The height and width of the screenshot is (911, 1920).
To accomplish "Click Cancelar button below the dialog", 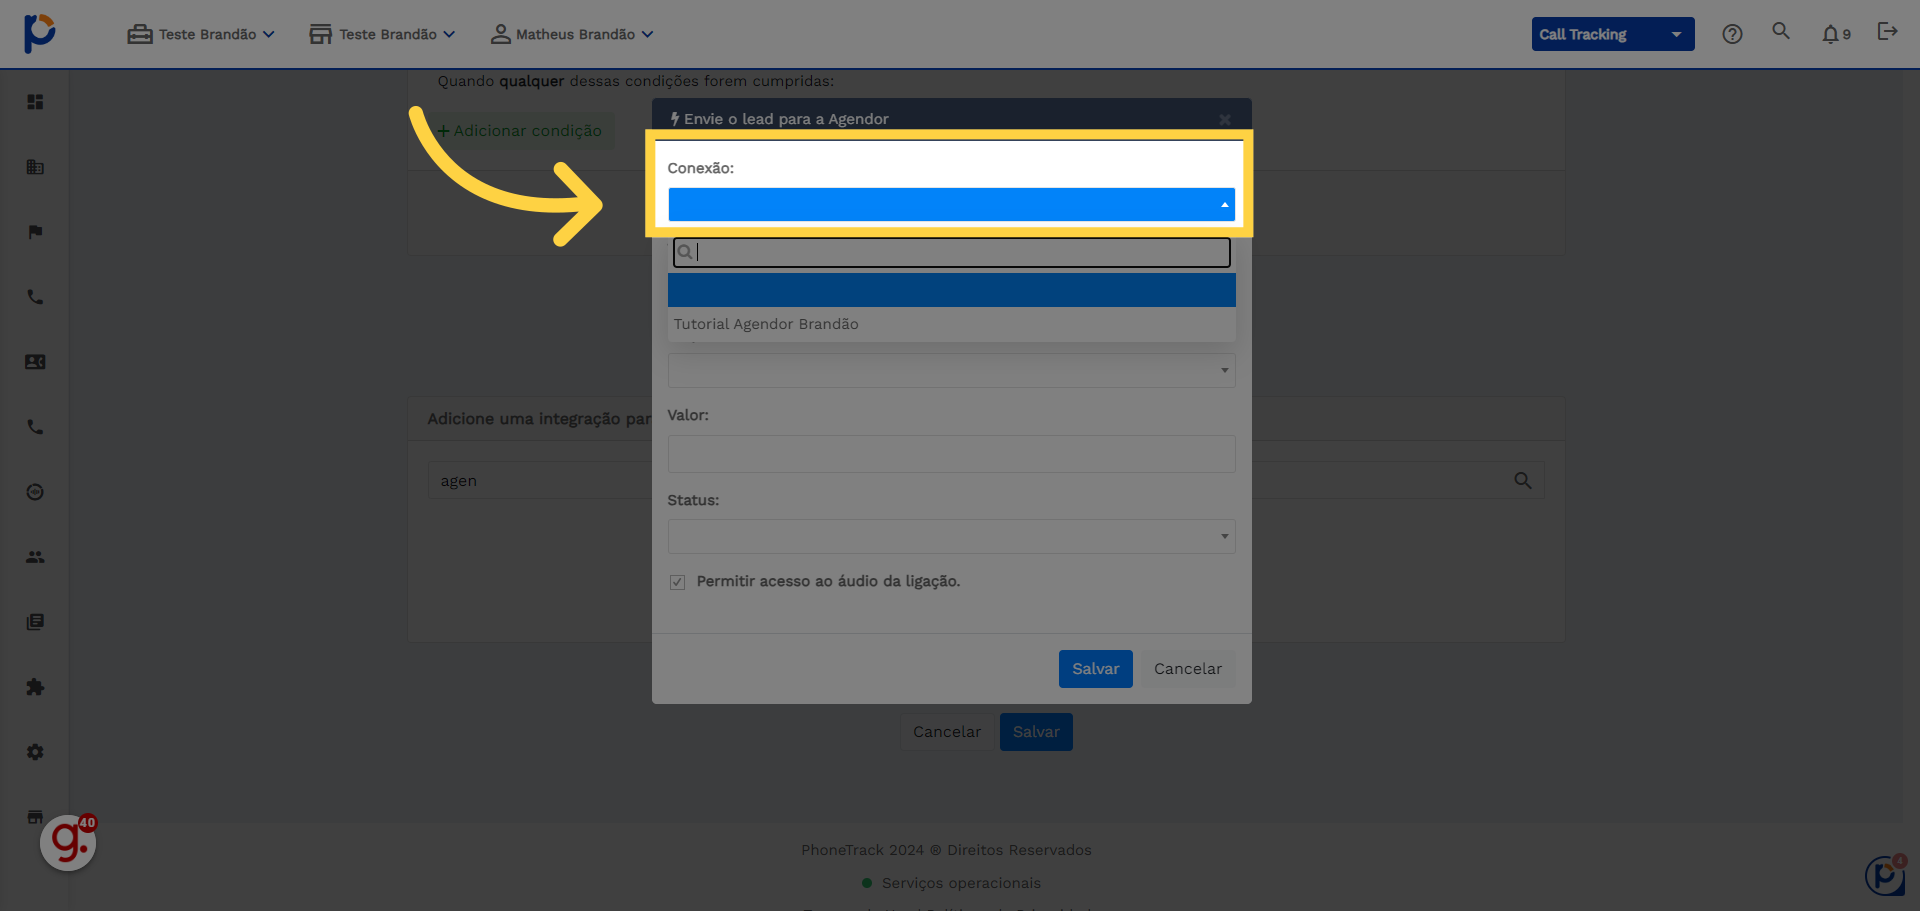I will (946, 732).
